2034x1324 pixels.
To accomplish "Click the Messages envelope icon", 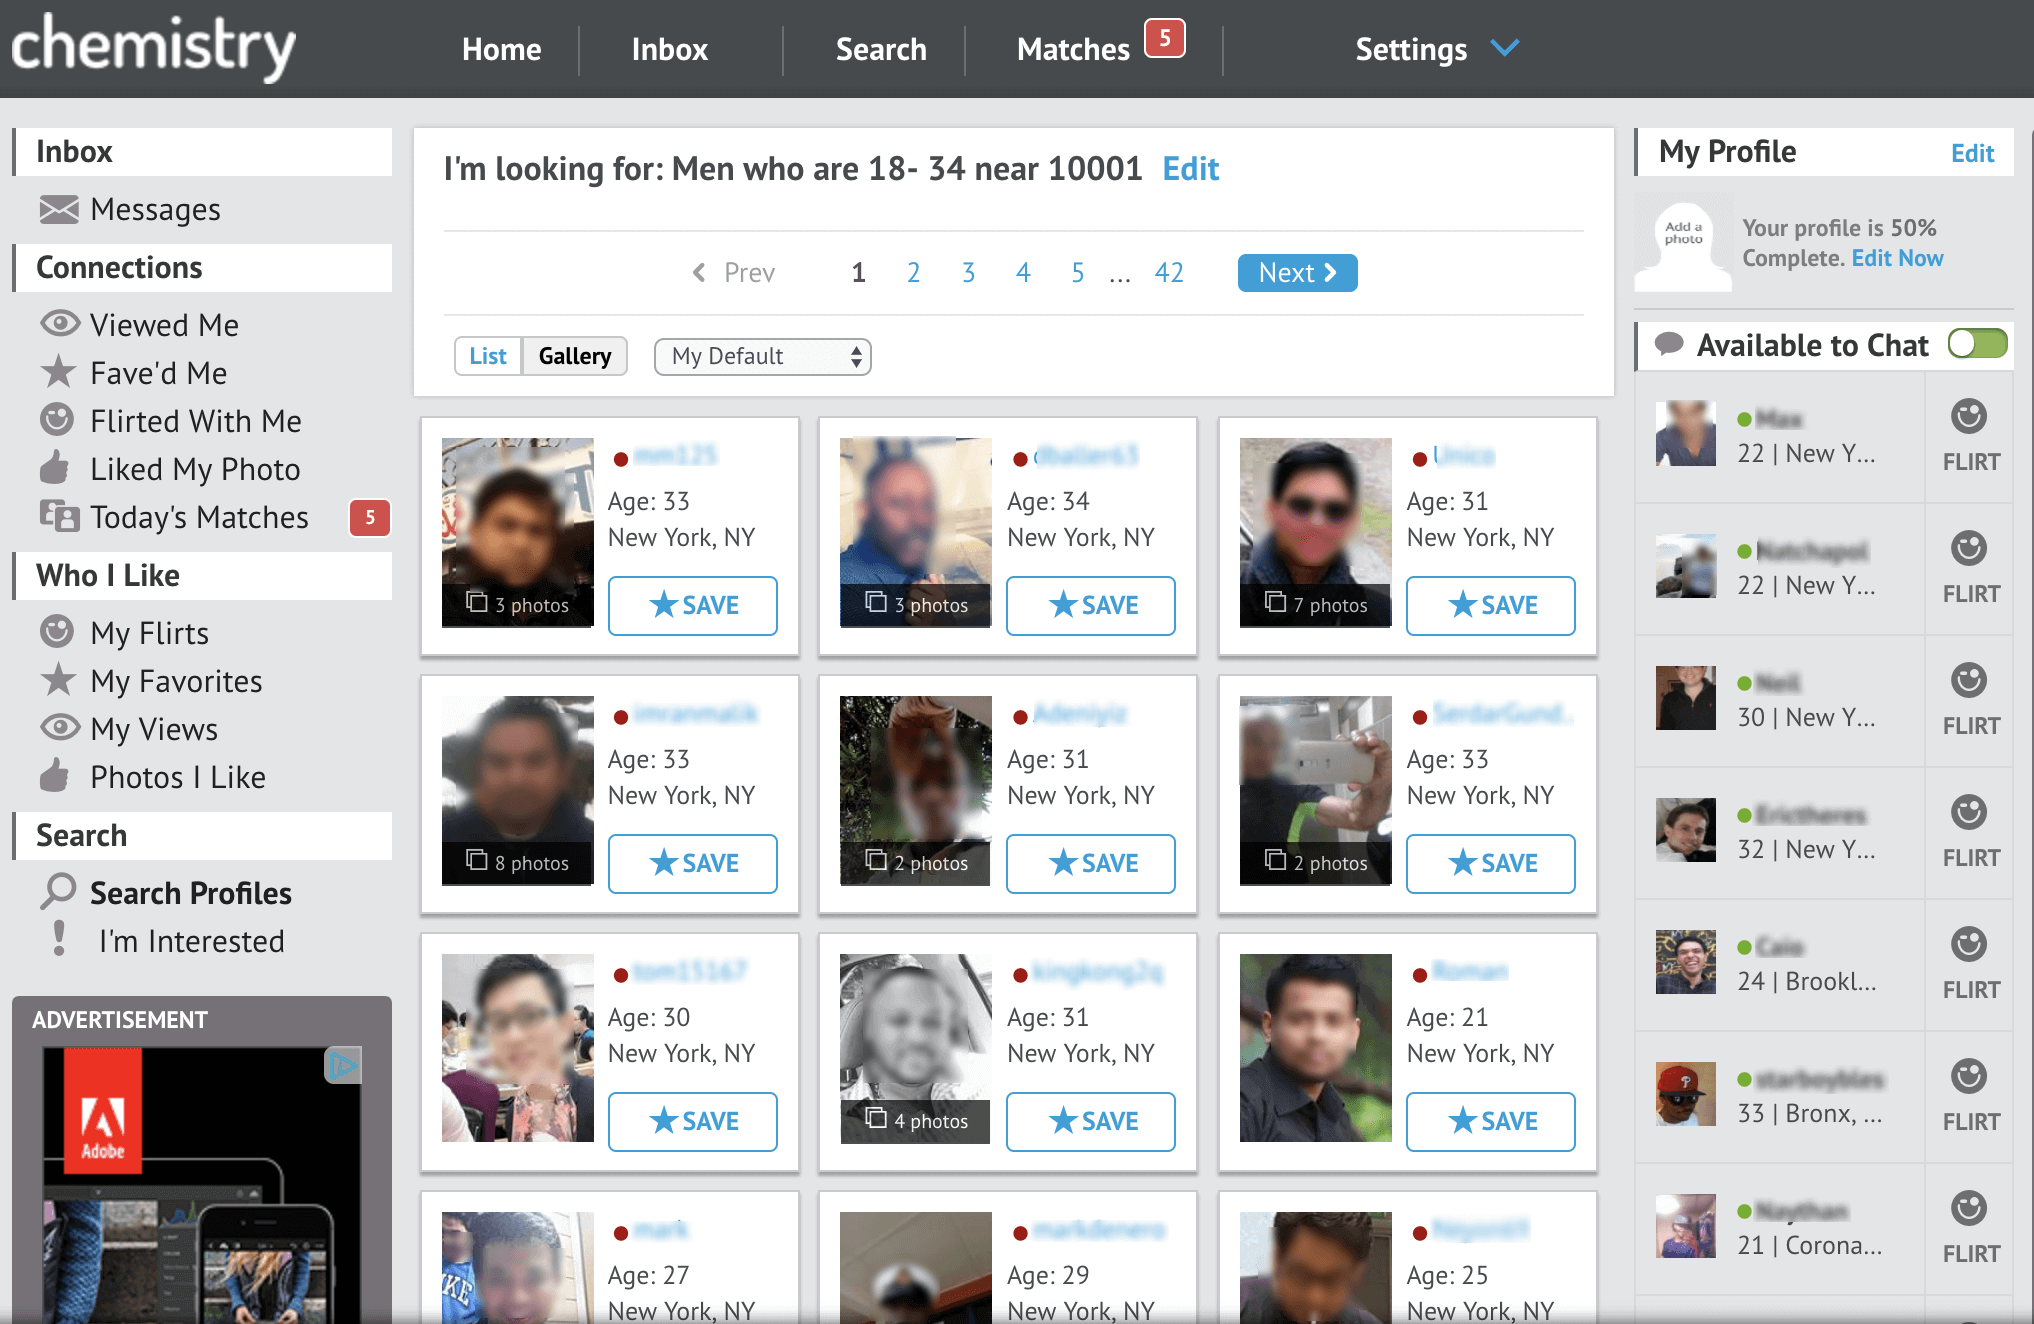I will click(58, 209).
